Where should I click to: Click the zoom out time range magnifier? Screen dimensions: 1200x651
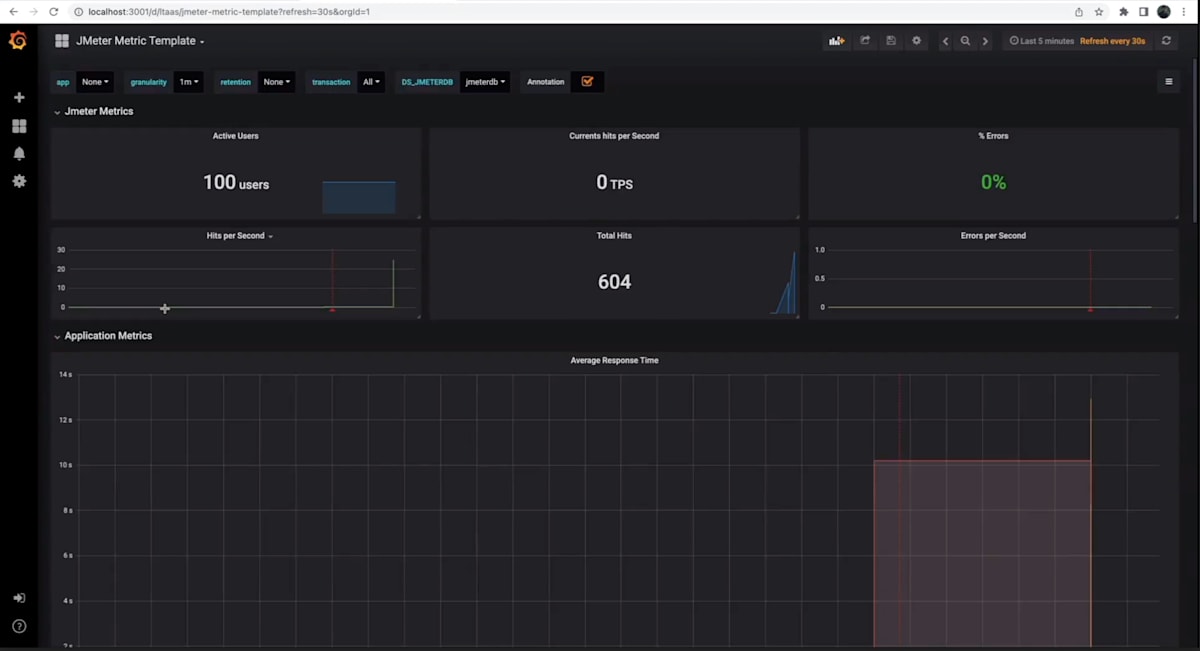point(965,41)
